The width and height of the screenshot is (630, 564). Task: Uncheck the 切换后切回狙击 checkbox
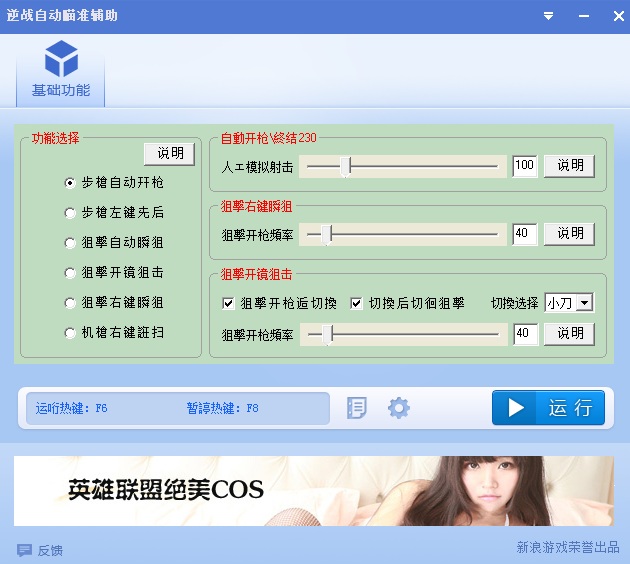click(x=357, y=303)
